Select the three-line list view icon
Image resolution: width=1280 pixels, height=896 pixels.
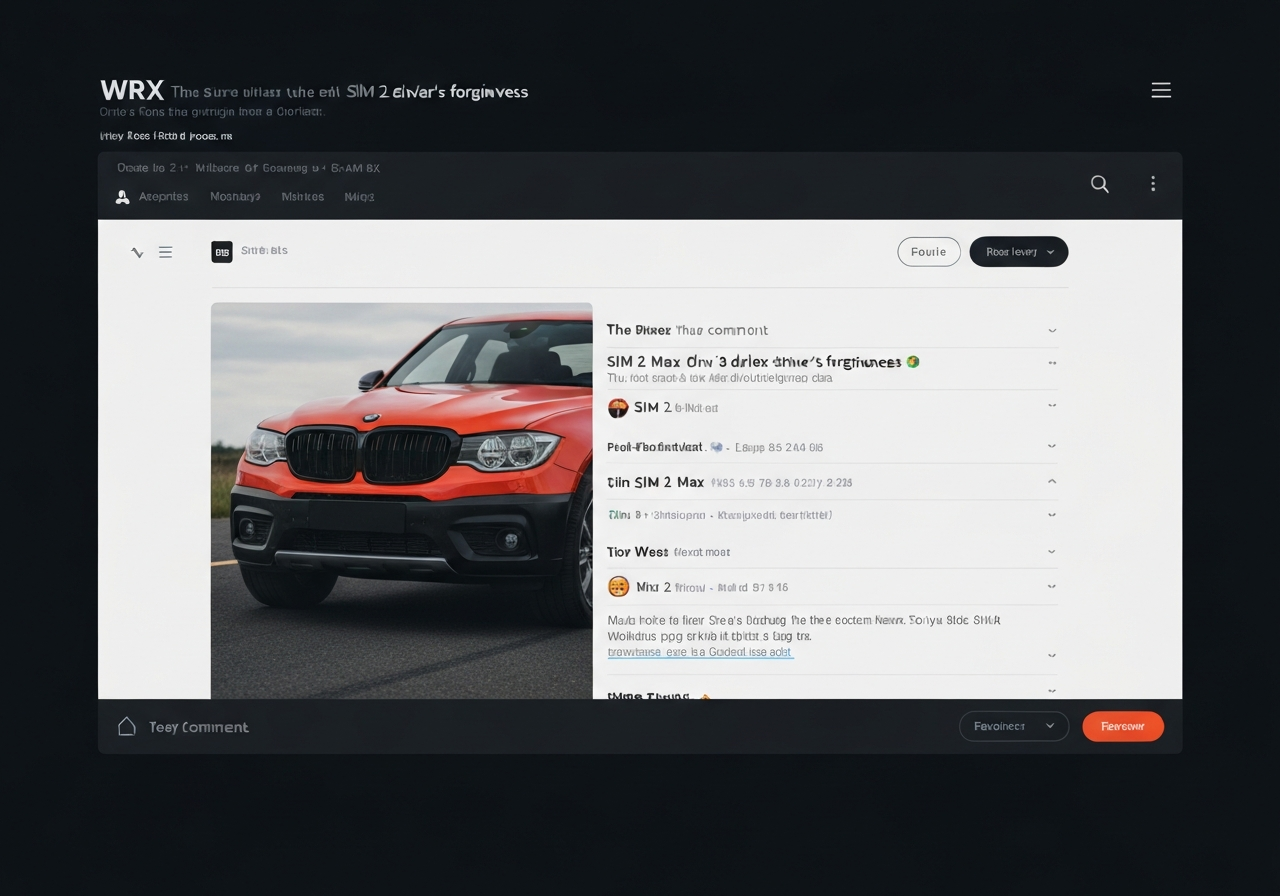point(166,253)
